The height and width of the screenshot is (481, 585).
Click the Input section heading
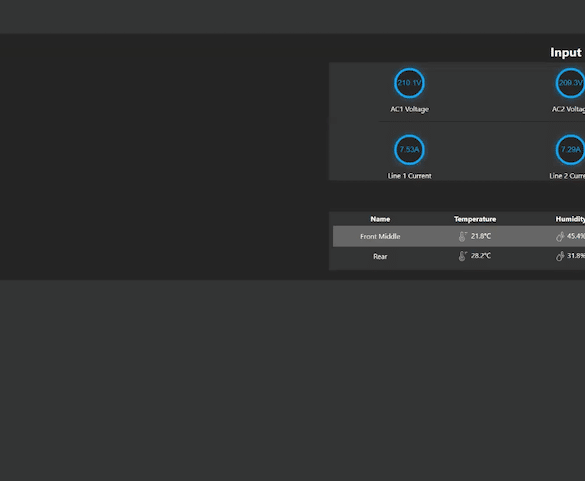(566, 53)
